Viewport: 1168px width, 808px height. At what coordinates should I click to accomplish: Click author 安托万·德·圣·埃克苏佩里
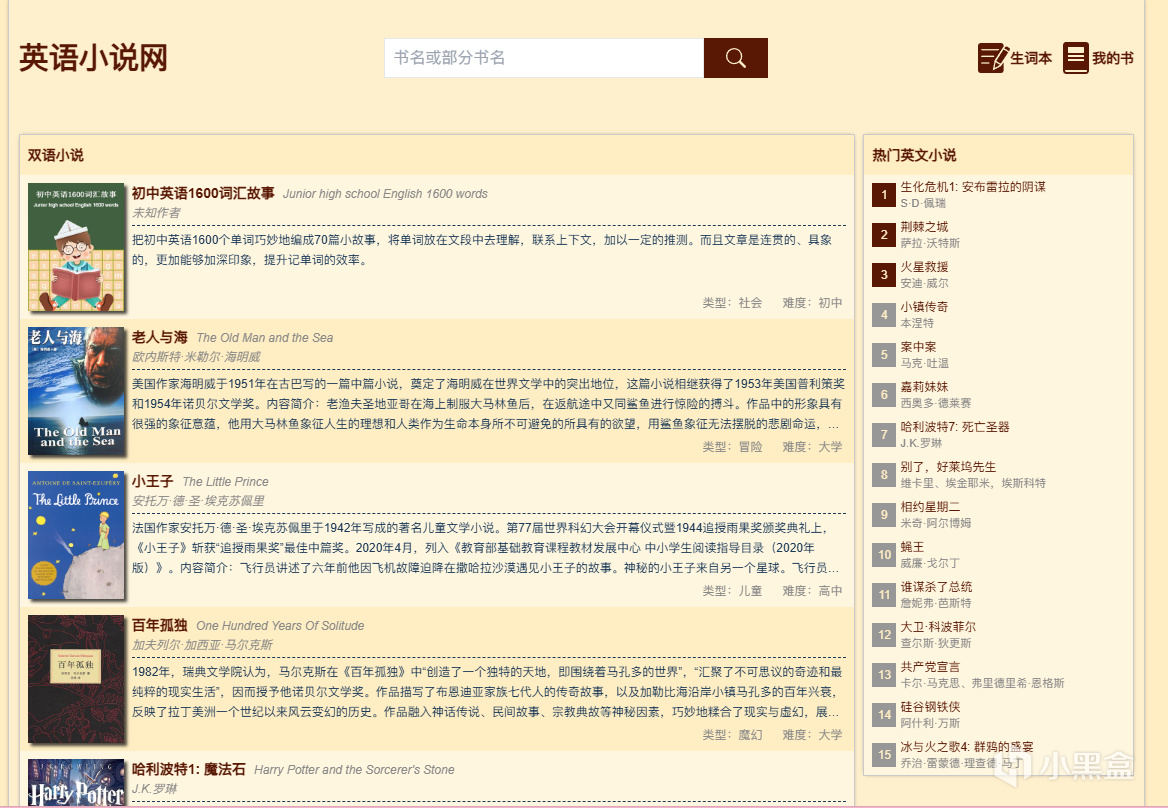(x=198, y=501)
